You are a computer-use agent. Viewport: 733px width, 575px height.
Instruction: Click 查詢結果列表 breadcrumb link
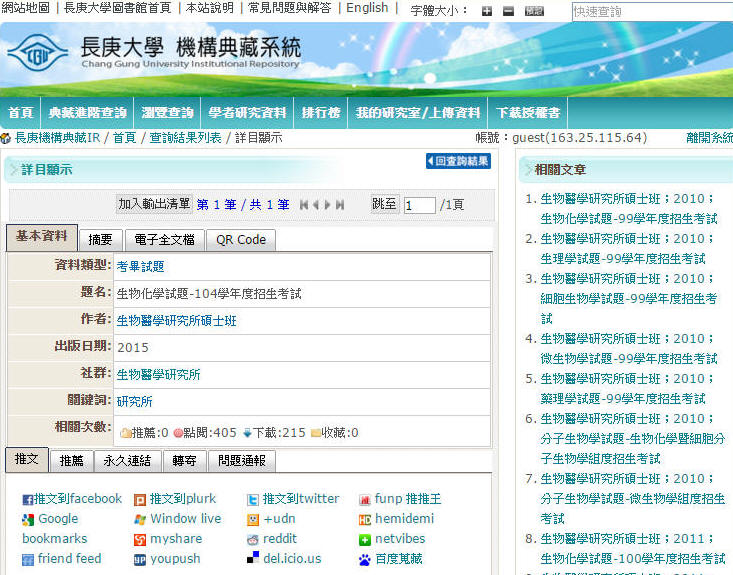coord(185,138)
